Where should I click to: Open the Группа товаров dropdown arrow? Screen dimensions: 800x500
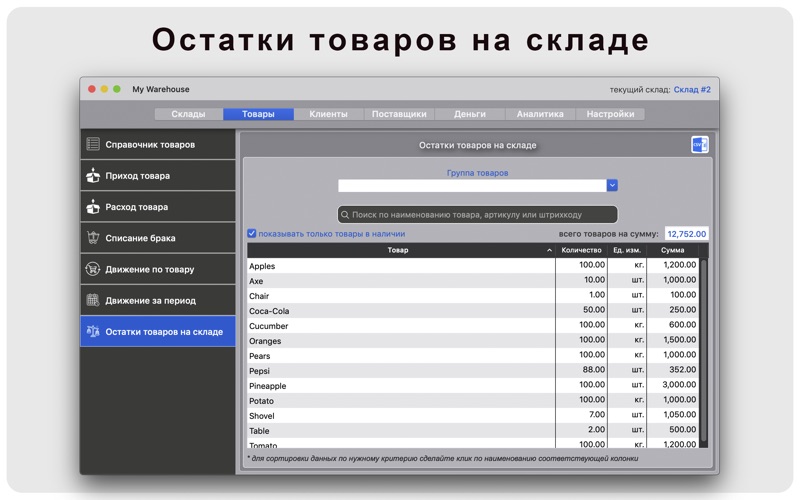[x=612, y=185]
